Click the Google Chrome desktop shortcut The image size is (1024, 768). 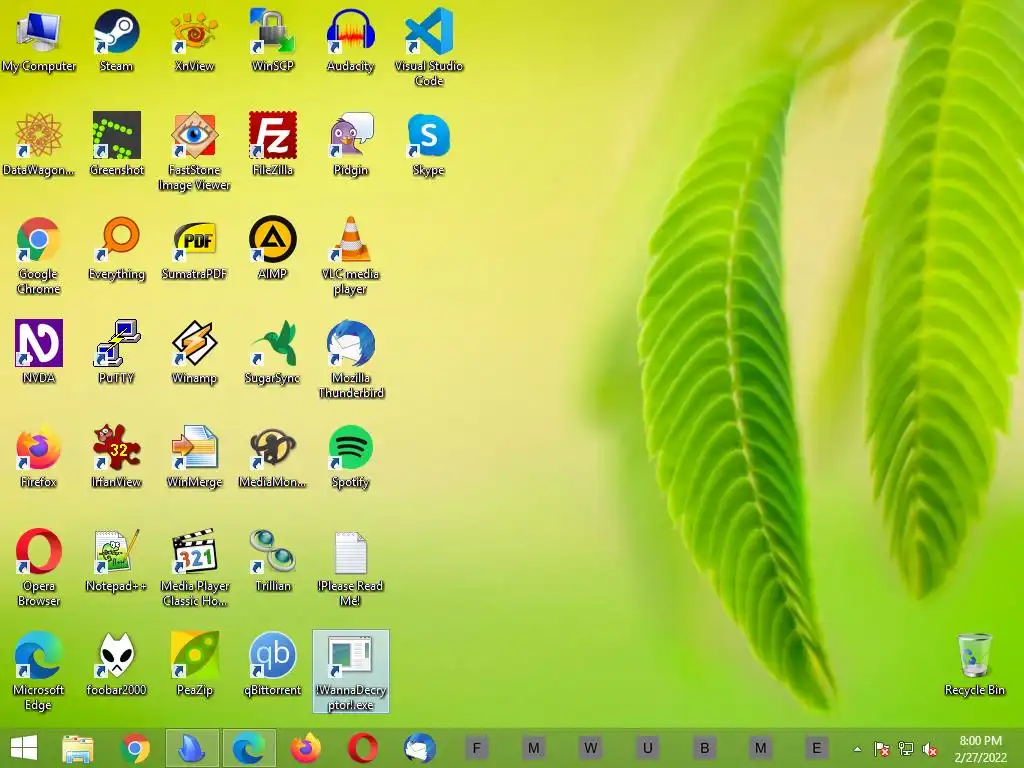(x=39, y=255)
